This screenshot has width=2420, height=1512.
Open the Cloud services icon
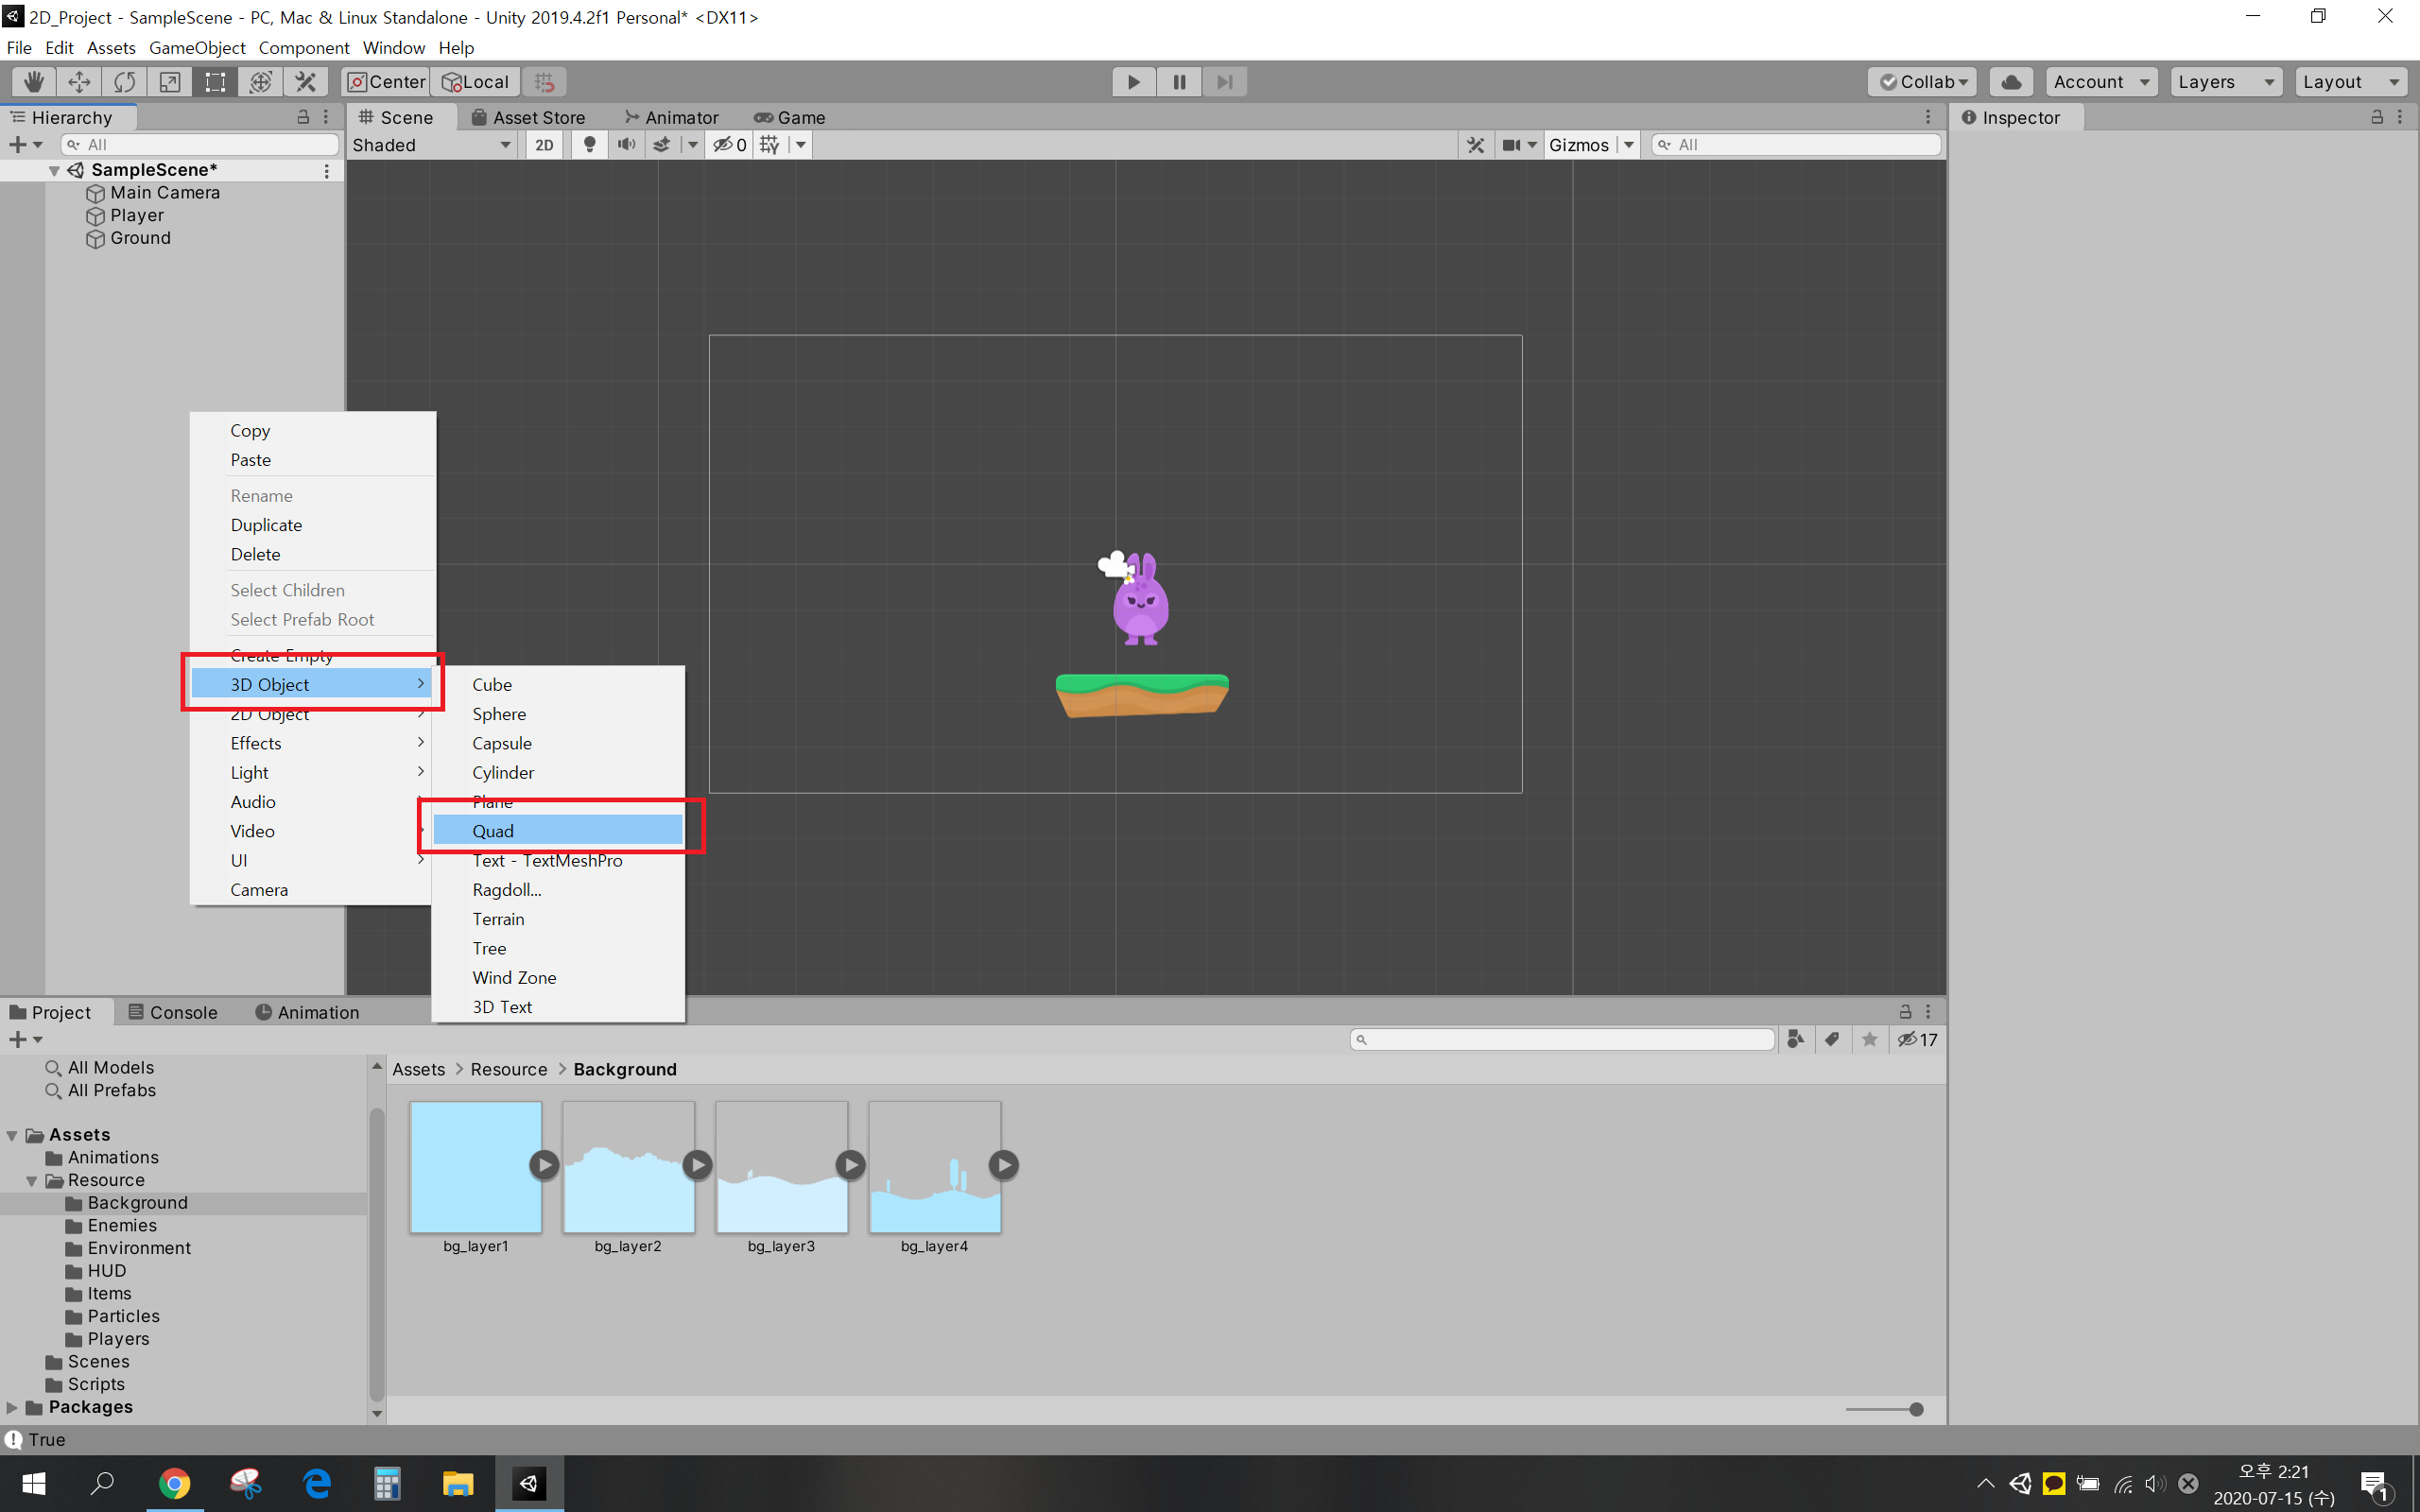coord(2011,82)
